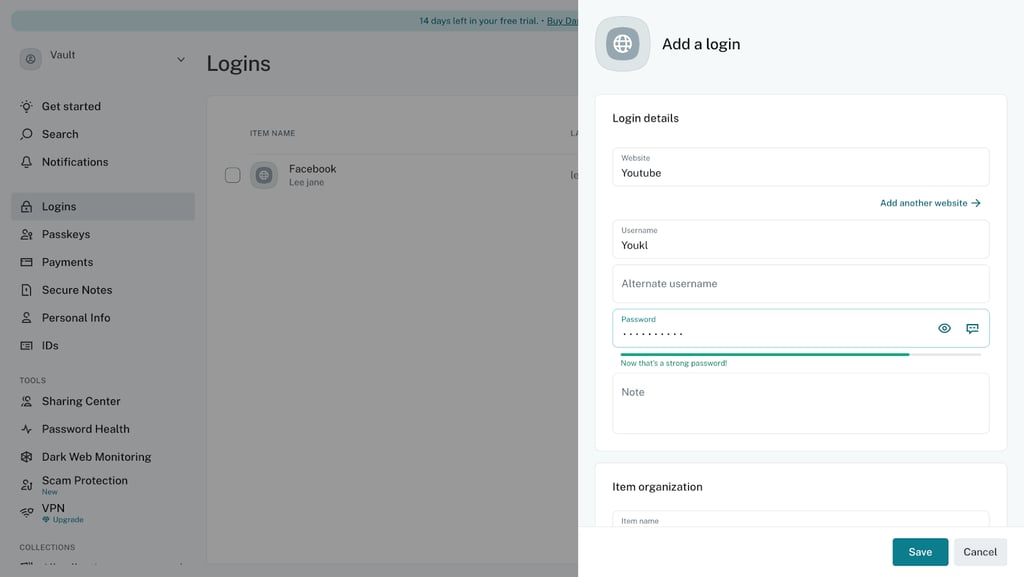
Task: Click the Dark Web Monitoring icon
Action: point(26,457)
